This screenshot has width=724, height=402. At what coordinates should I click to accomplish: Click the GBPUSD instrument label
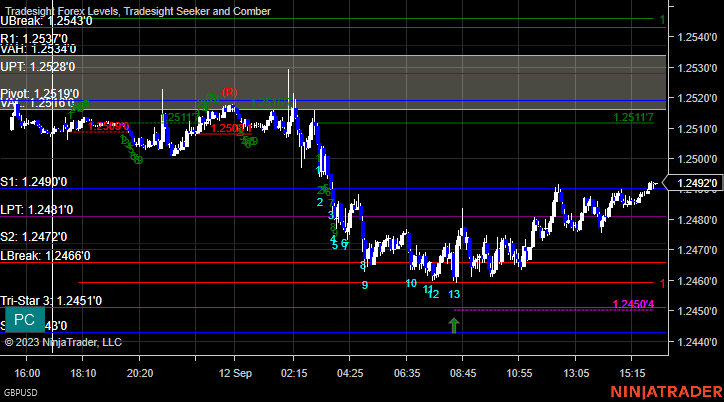coord(21,393)
